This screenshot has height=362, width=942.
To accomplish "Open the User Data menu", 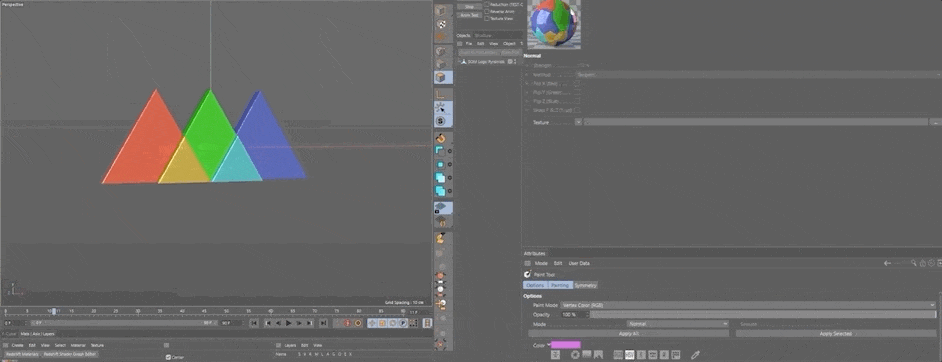I will [x=580, y=263].
